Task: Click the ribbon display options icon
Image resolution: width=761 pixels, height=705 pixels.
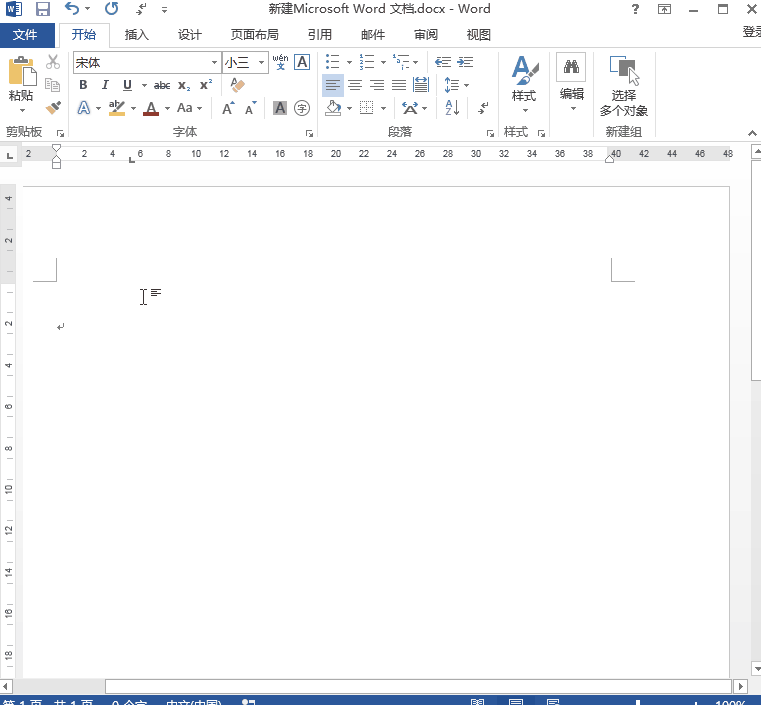Action: coord(664,9)
